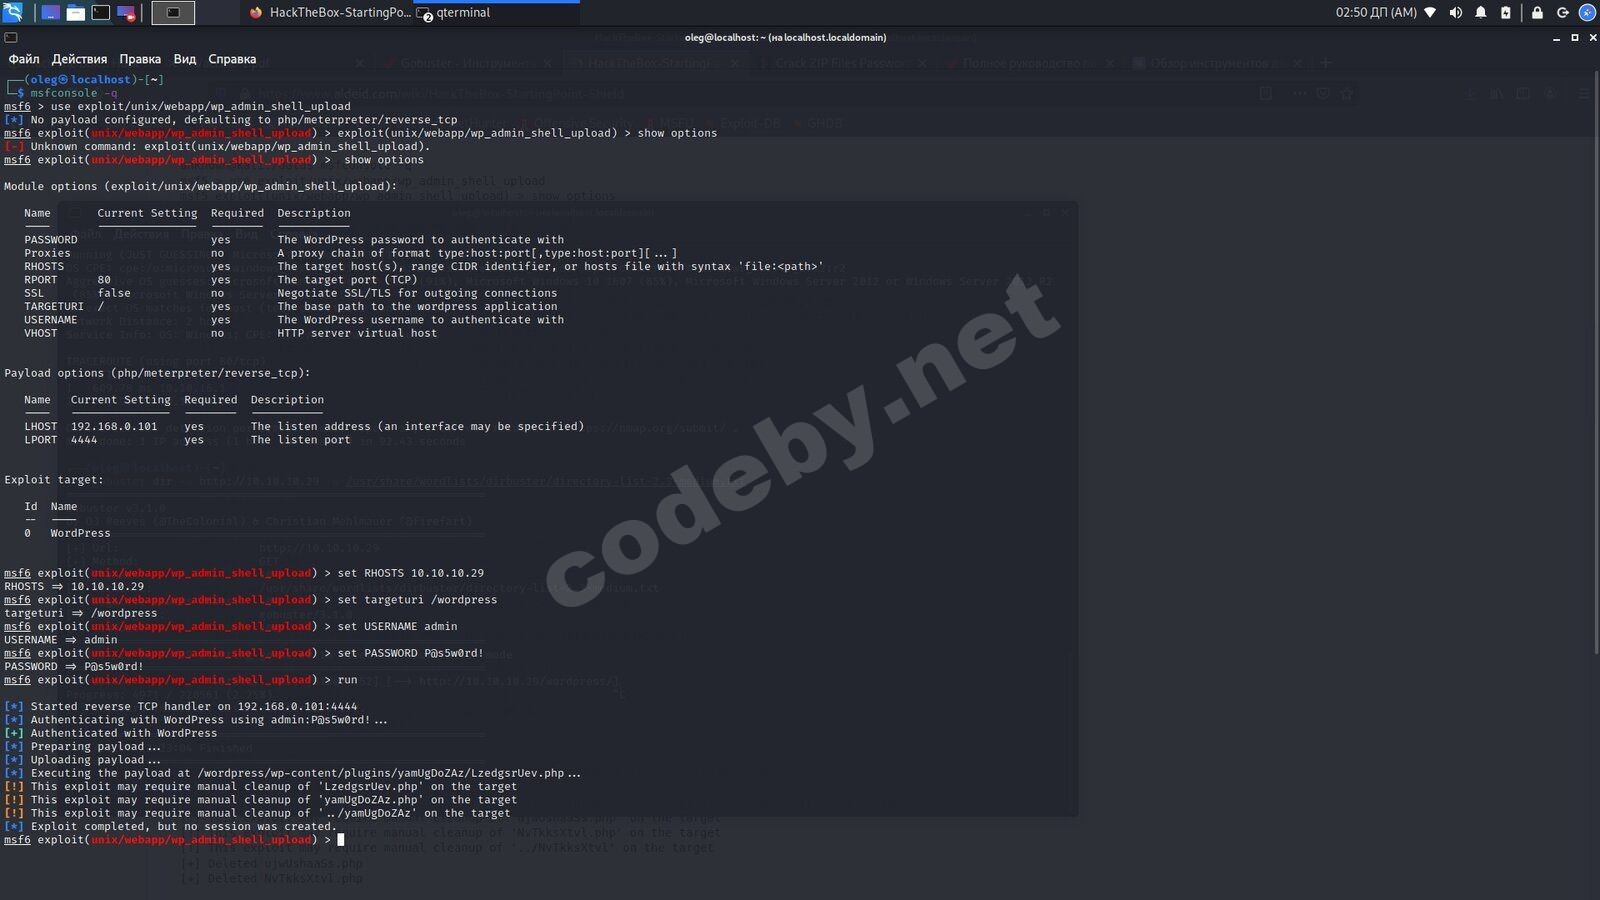Screen dimensions: 1600x900
Task: Click the PASSWORD name in Module options table
Action: point(51,240)
